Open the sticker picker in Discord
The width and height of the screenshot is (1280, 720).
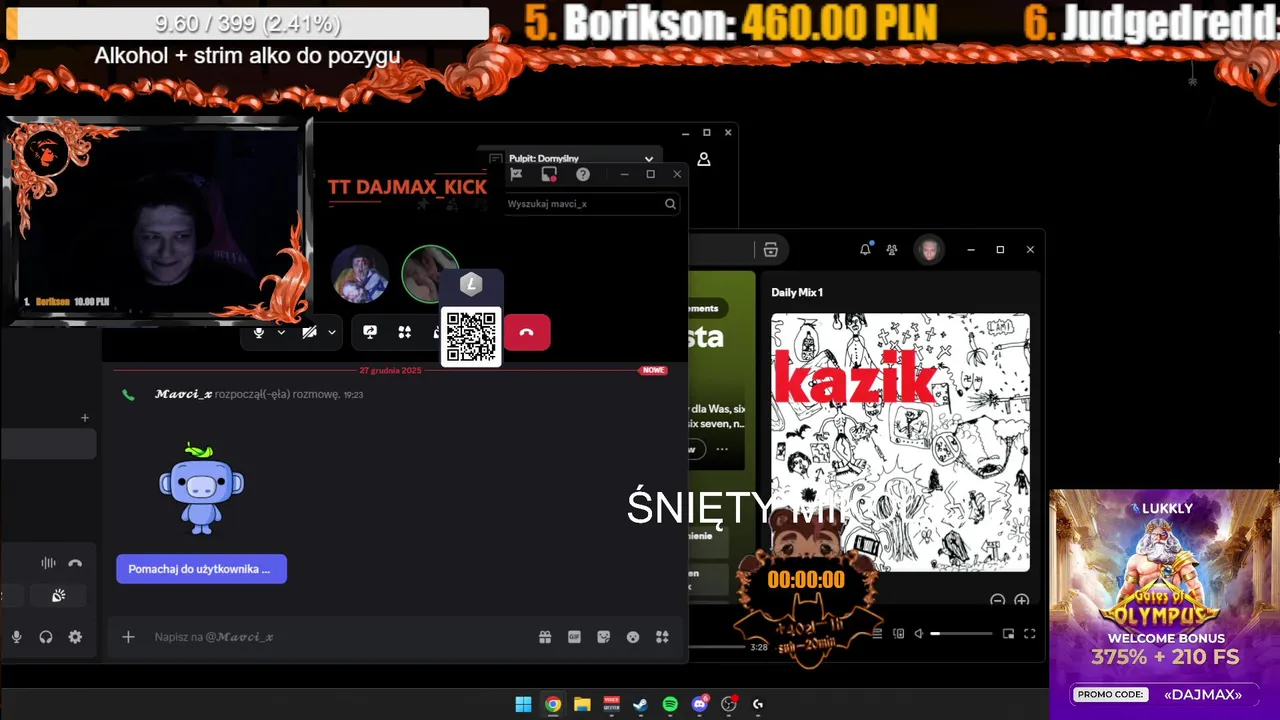point(603,637)
